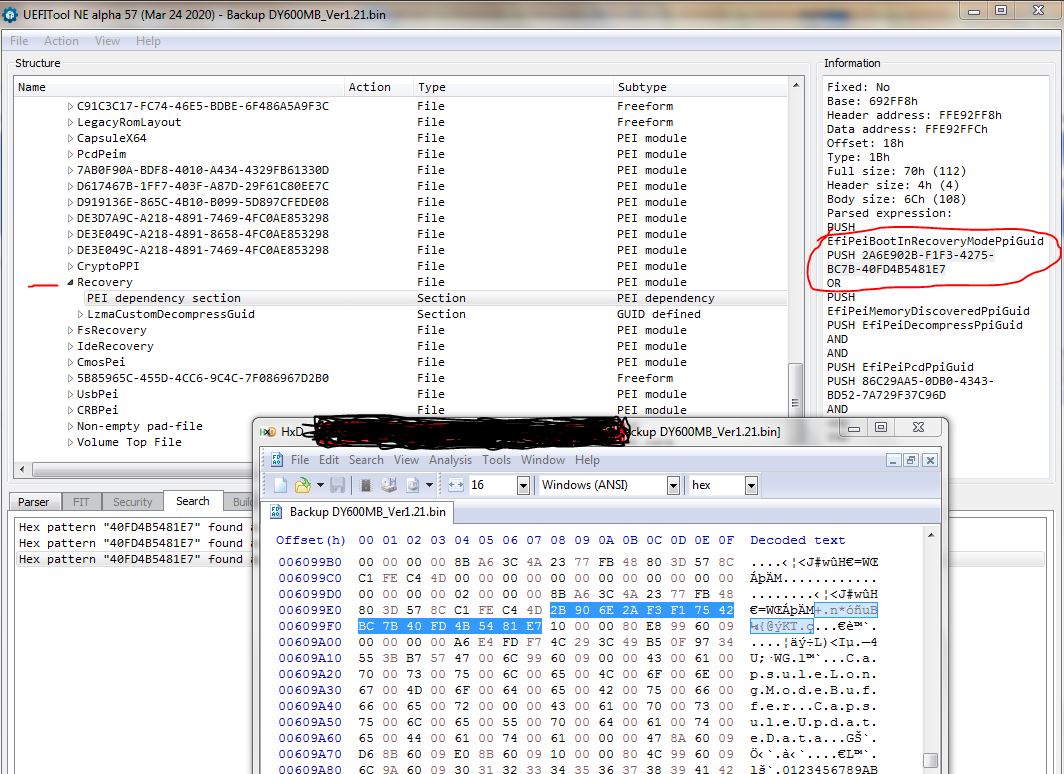
Task: Click the Open disk icon in HxD
Action: tap(389, 485)
